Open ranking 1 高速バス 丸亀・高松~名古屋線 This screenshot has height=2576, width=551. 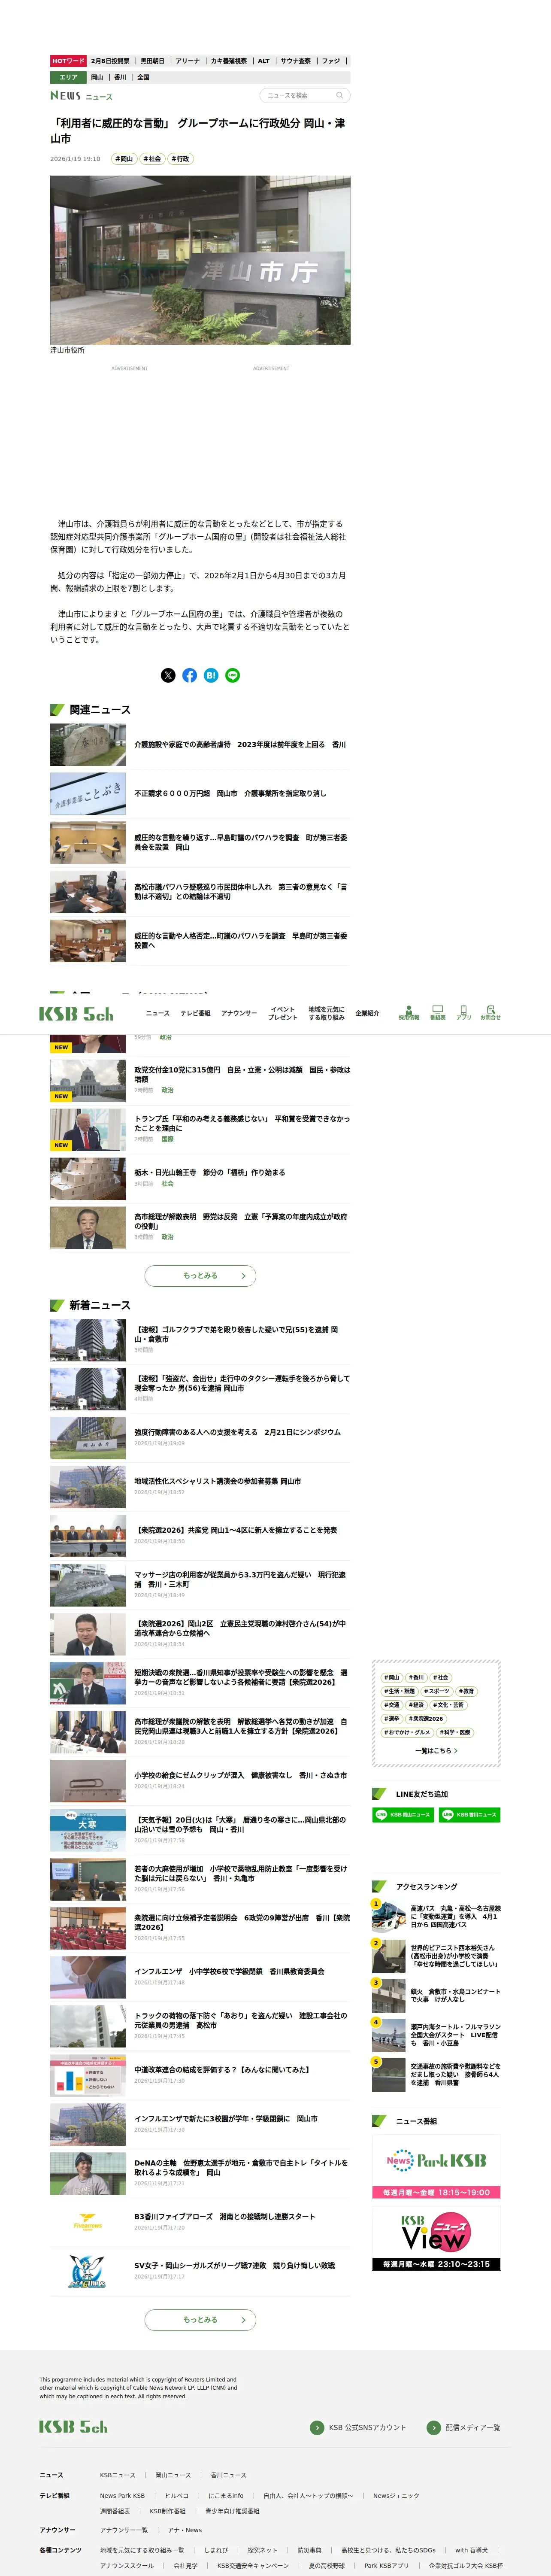tap(436, 1916)
